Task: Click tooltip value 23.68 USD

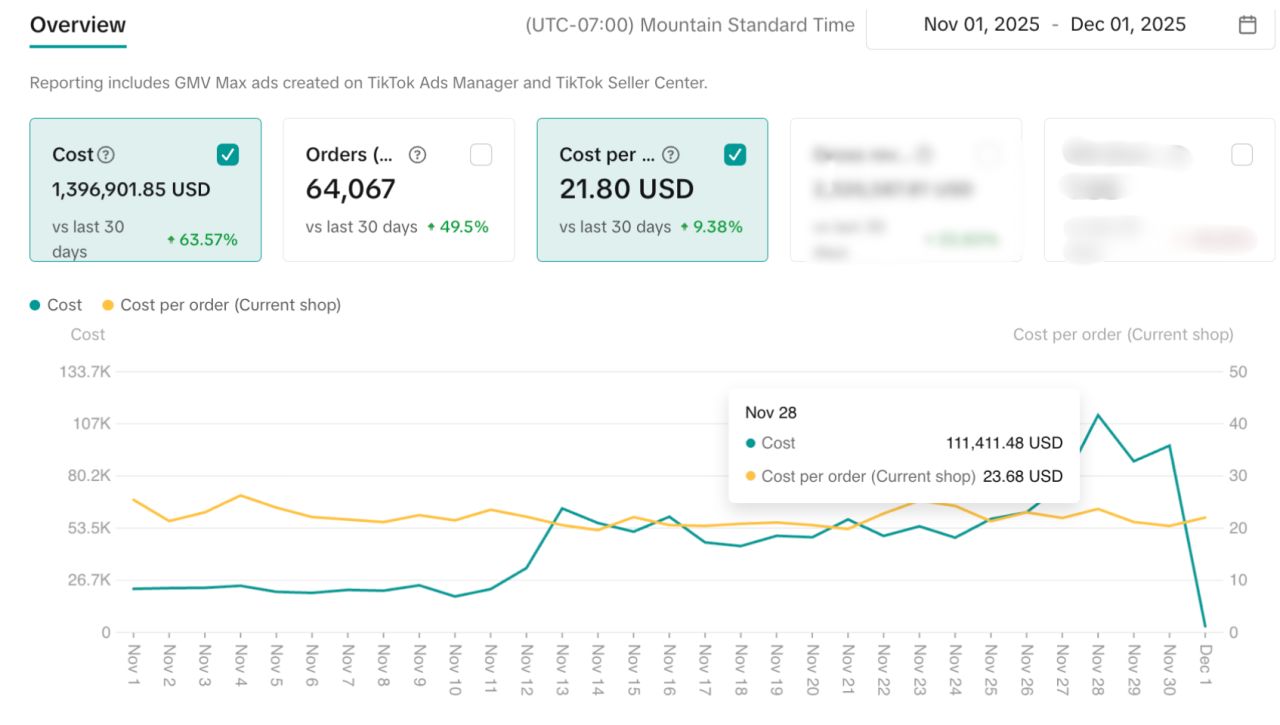Action: click(x=1023, y=476)
